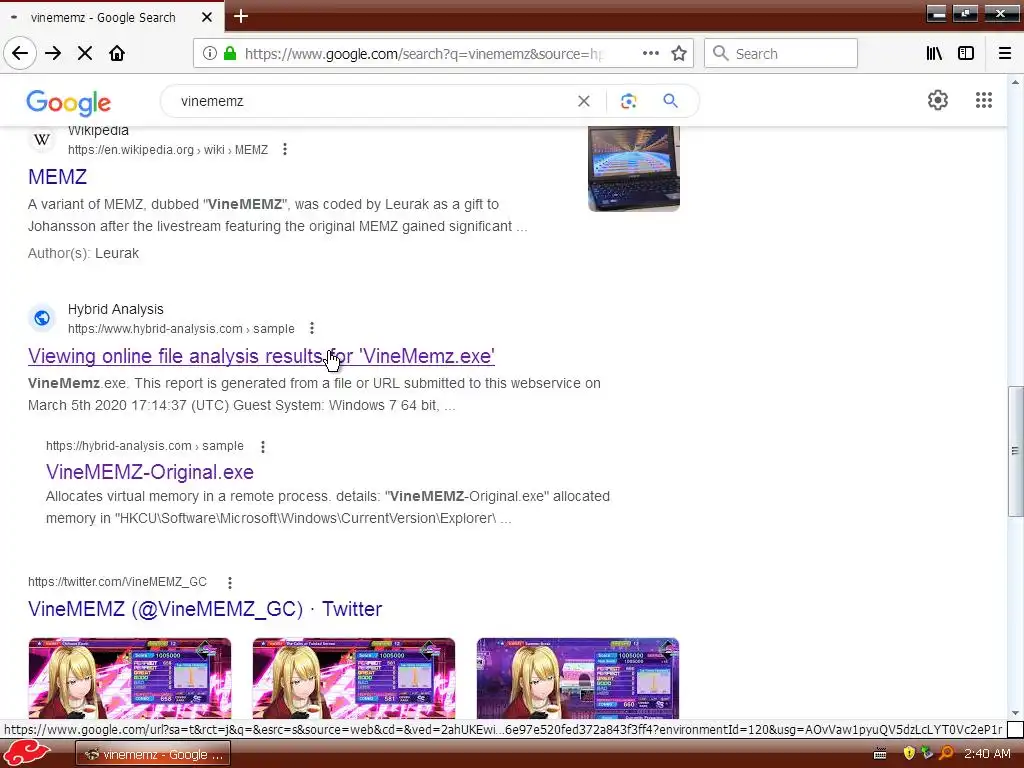Go to Google home via logo
1024x768 pixels.
(x=69, y=103)
